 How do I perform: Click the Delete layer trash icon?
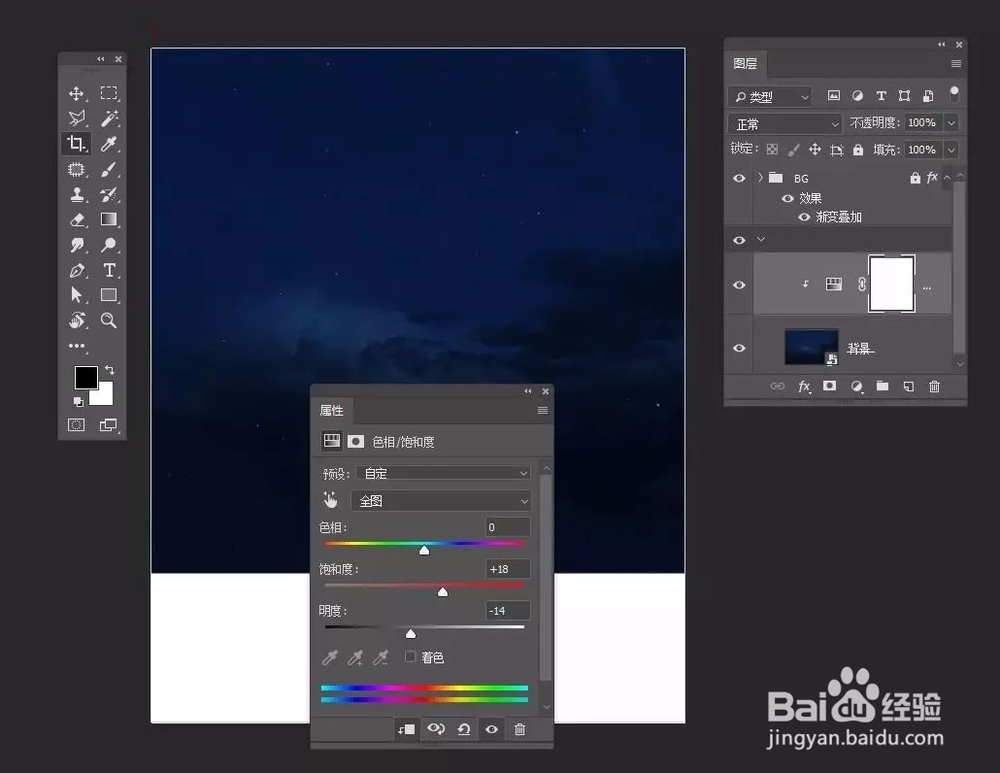click(x=934, y=386)
